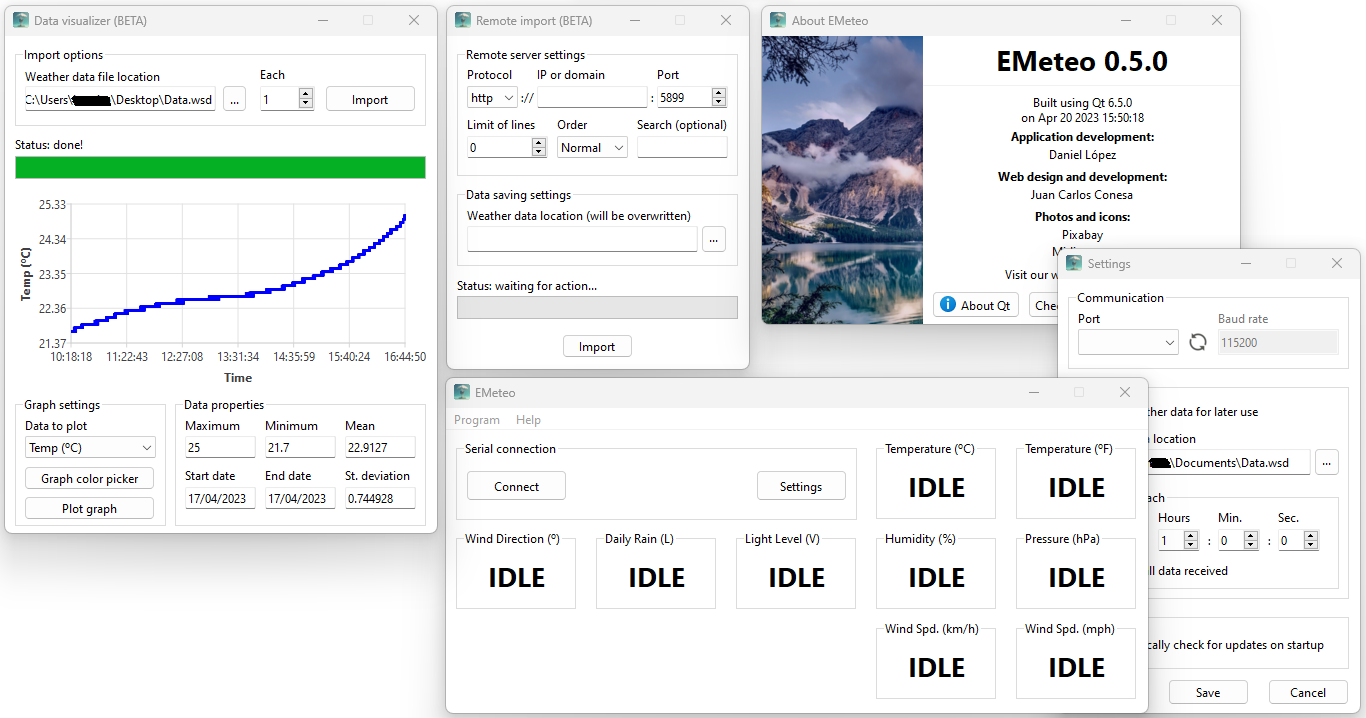
Task: Open the Program menu in EMeteo
Action: pos(477,420)
